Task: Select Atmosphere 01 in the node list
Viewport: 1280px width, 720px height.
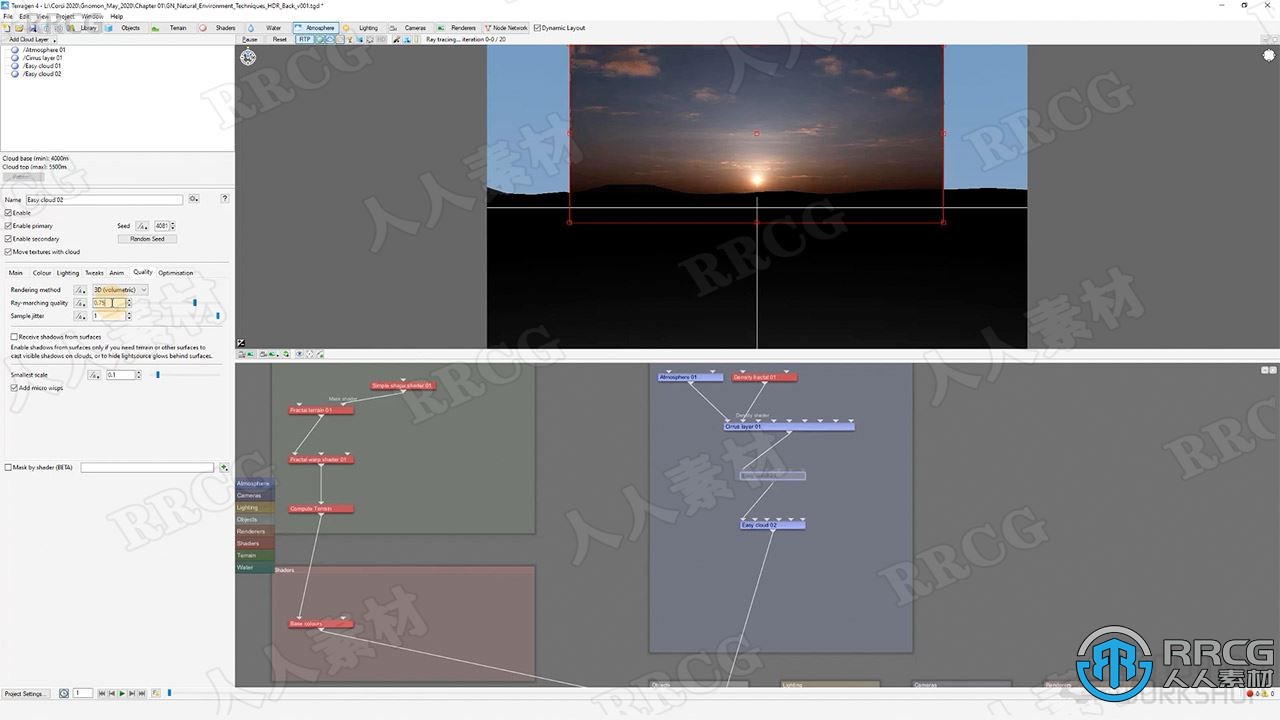Action: point(44,50)
